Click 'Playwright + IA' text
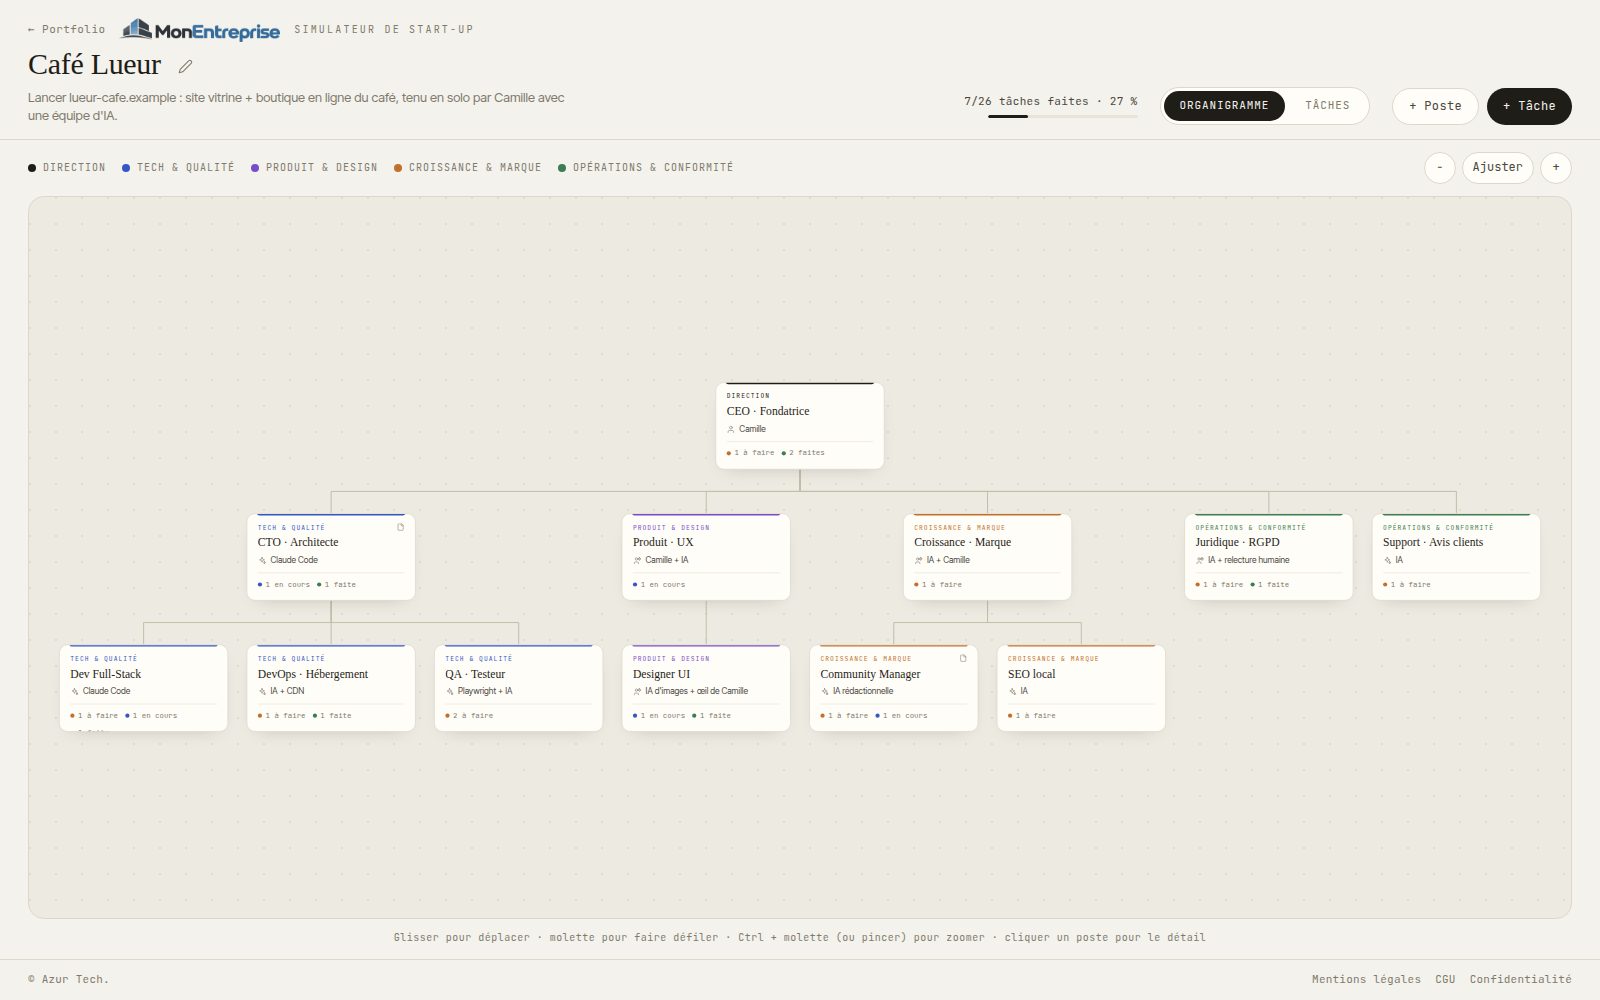Viewport: 1600px width, 1000px height. (x=485, y=691)
